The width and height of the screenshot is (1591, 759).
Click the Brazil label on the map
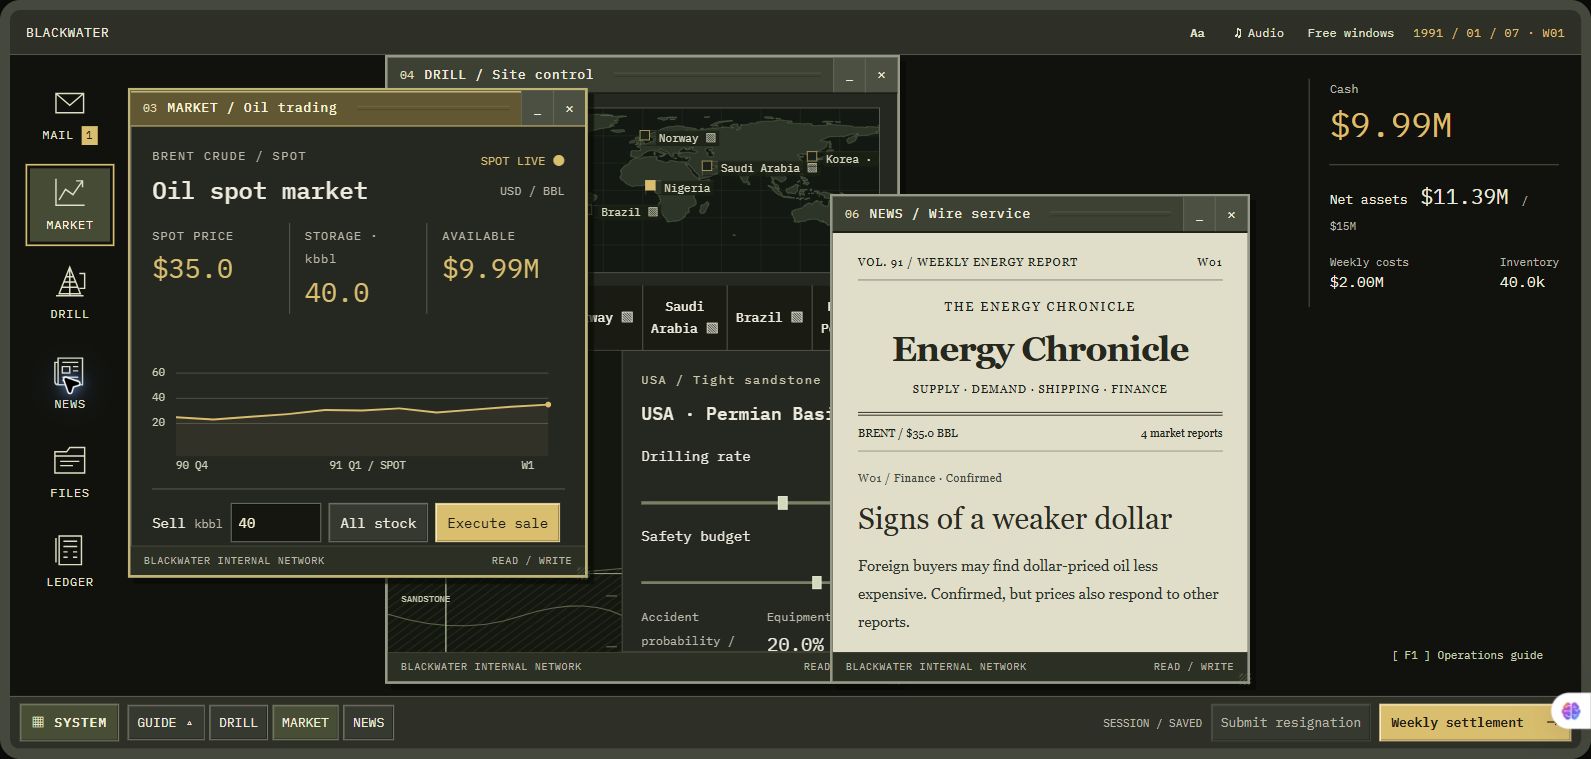620,212
